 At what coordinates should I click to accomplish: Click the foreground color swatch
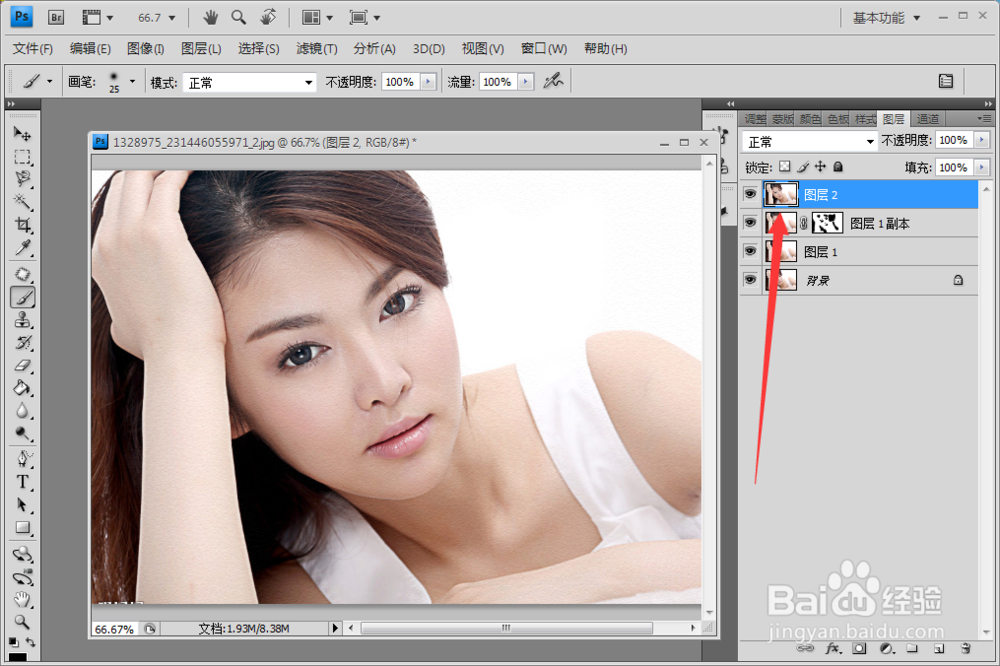(18, 658)
